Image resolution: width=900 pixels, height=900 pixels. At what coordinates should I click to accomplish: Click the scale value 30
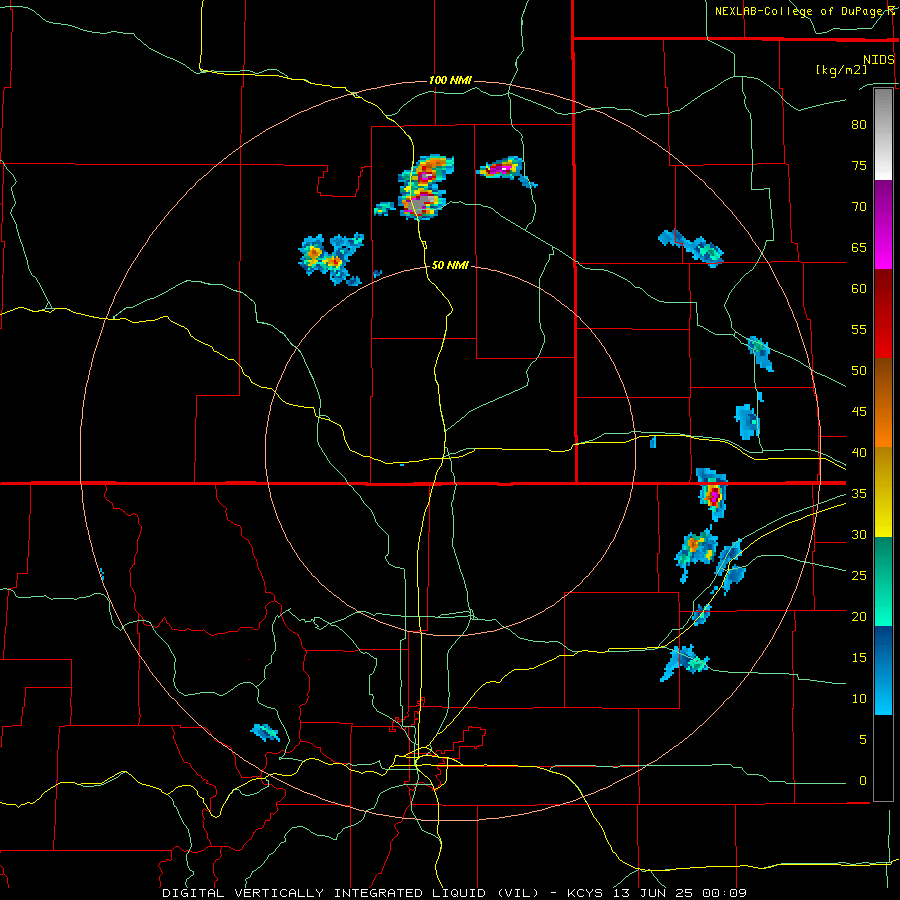click(x=859, y=534)
